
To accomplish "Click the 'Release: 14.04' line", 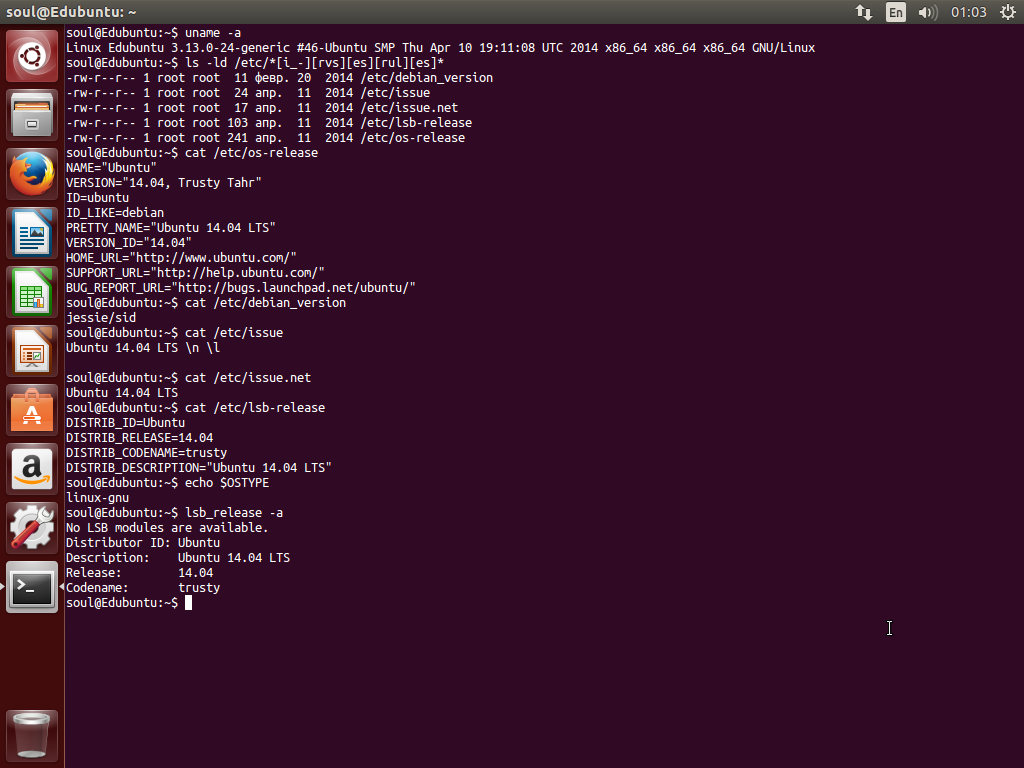I will 139,573.
